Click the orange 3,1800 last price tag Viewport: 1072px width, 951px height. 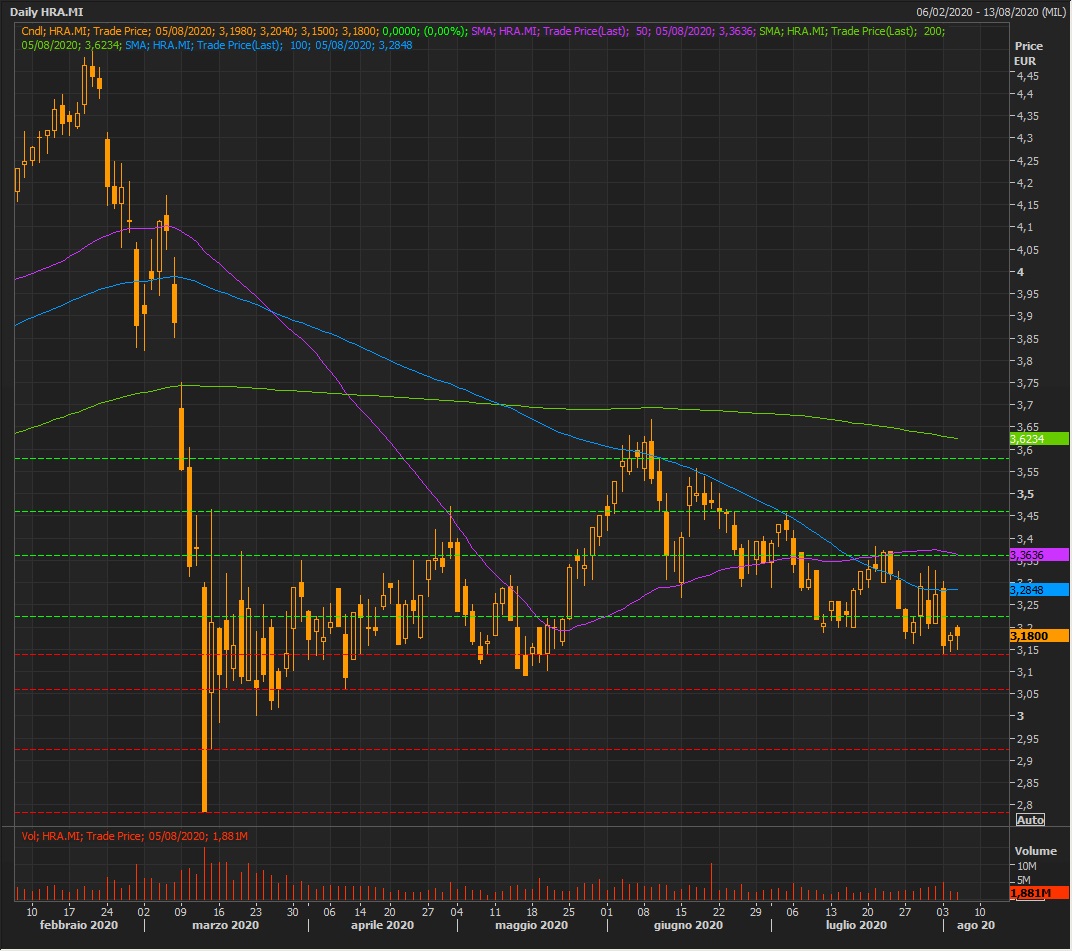tap(1039, 636)
